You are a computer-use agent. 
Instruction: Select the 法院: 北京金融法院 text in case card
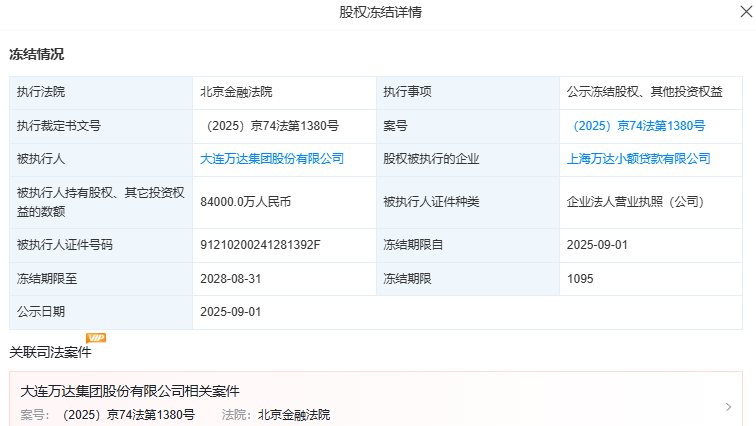click(x=276, y=414)
